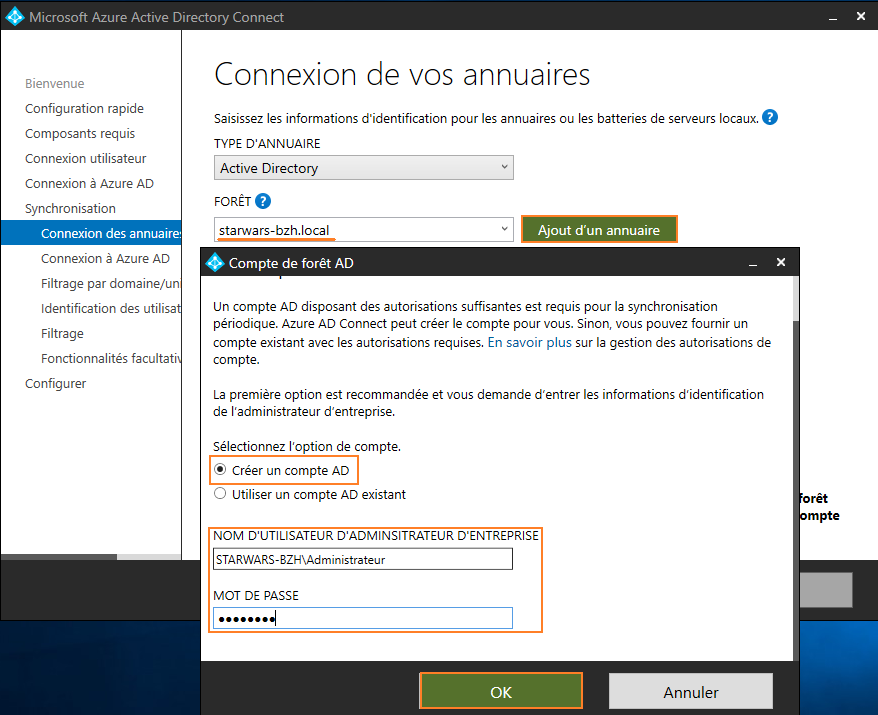Select Configuration rapide in sidebar
Viewport: 878px width, 715px height.
coord(84,108)
